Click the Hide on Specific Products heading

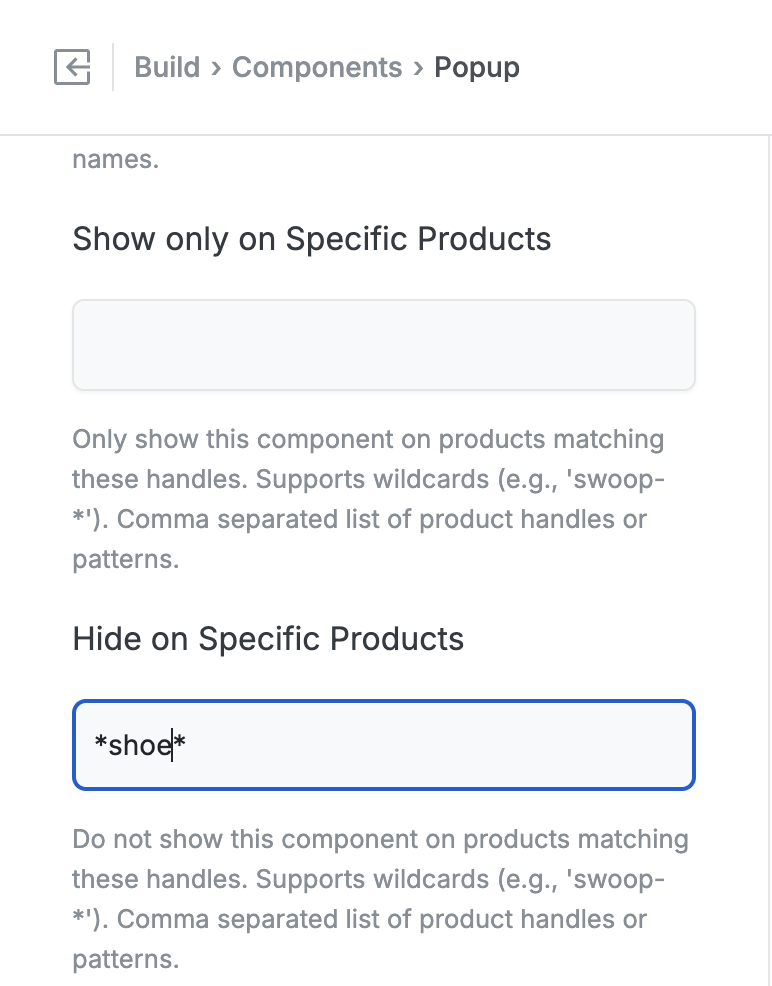point(266,638)
